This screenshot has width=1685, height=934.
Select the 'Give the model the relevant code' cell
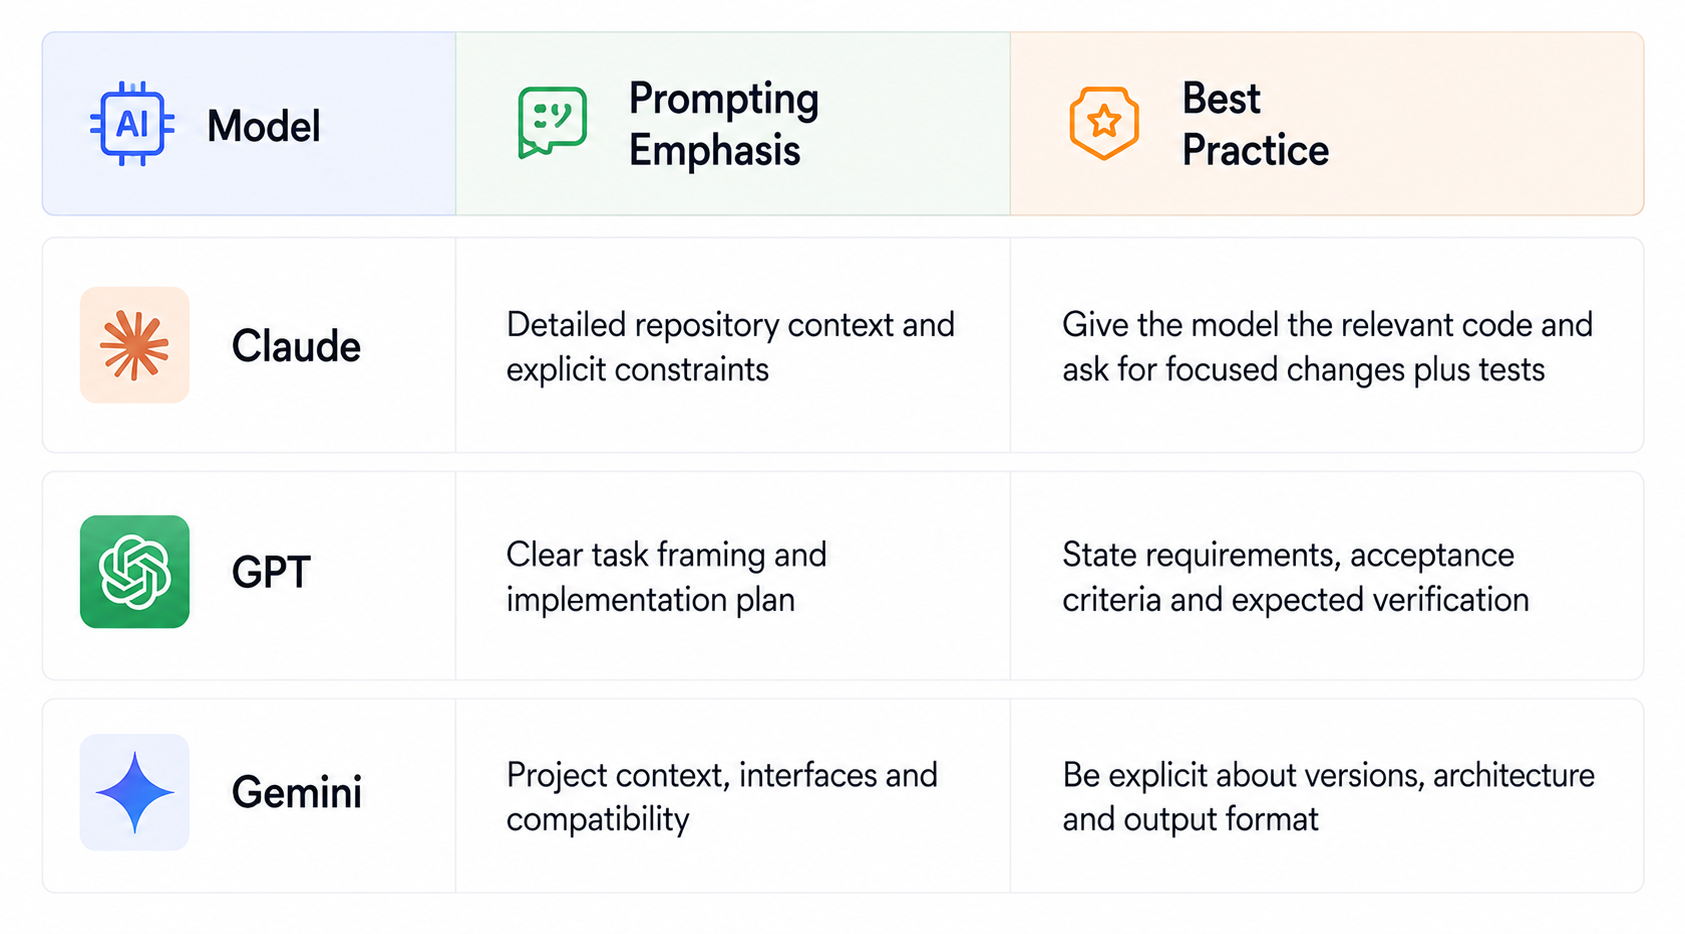click(x=1327, y=346)
